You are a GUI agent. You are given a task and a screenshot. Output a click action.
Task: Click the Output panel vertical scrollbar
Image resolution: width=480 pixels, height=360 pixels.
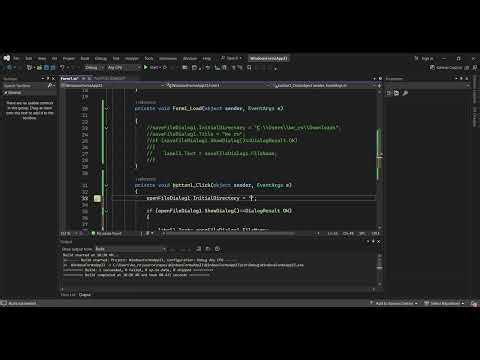tap(380, 269)
